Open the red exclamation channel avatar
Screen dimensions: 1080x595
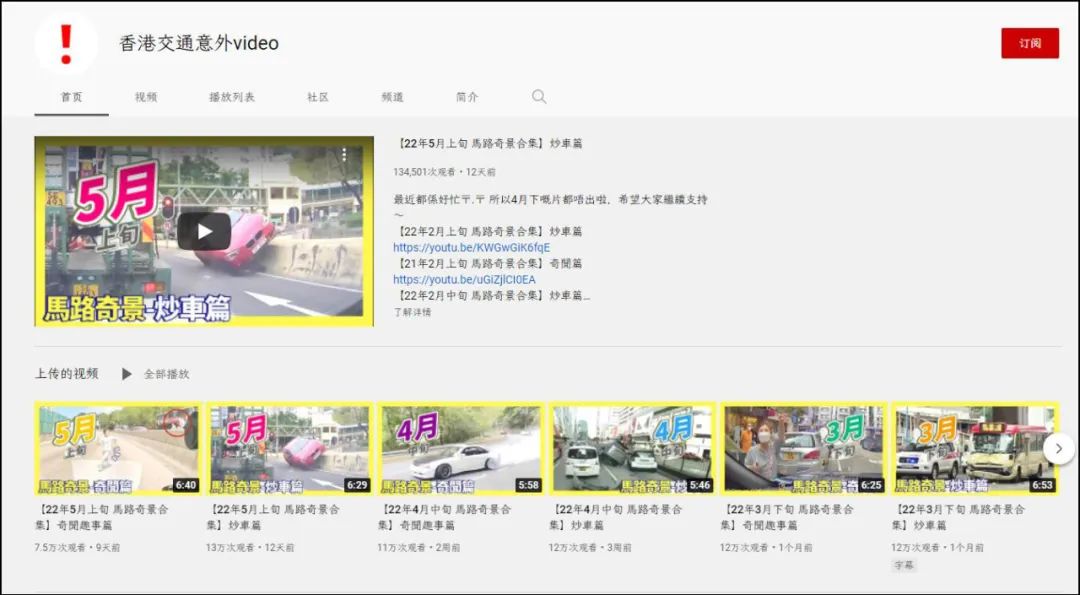point(66,42)
